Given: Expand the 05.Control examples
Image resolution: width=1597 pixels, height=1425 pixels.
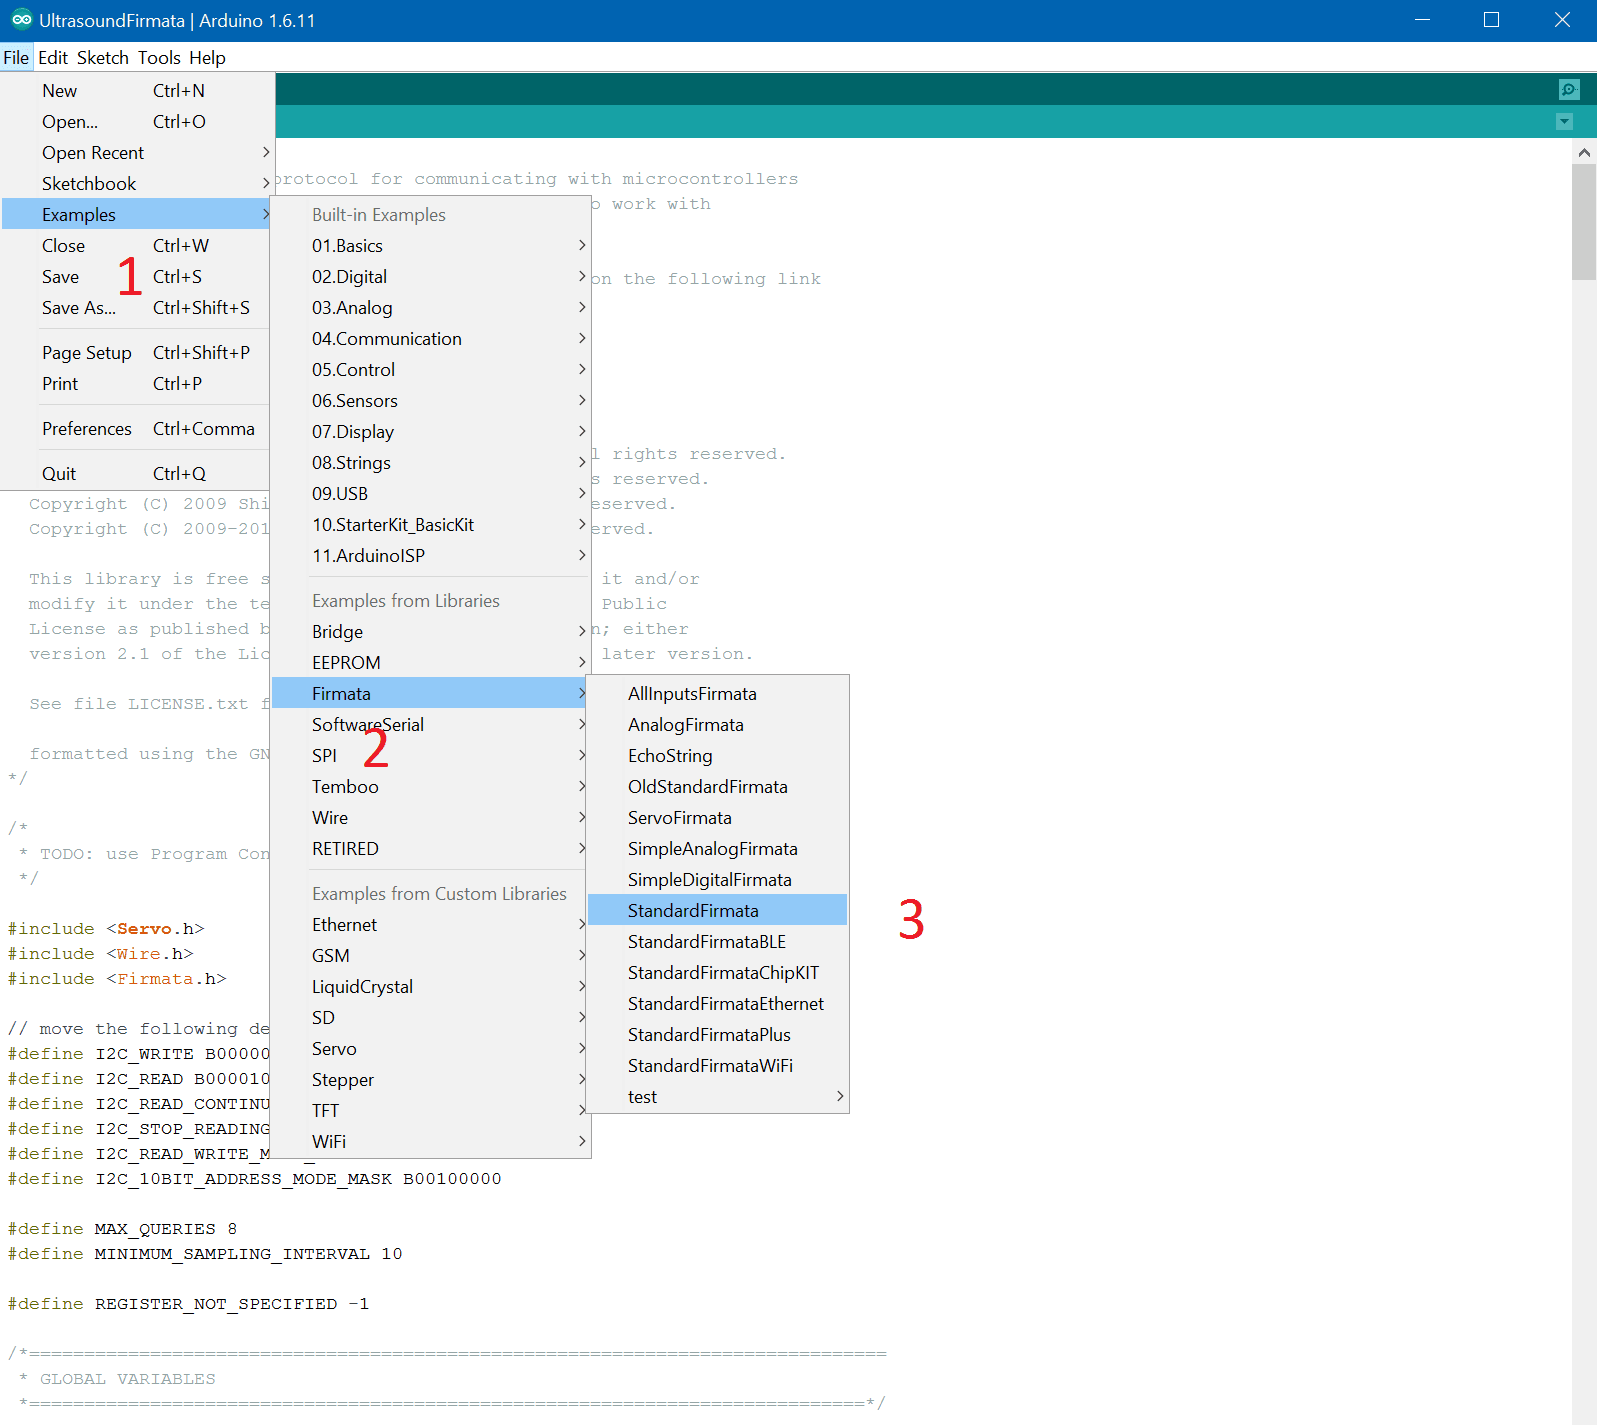Looking at the screenshot, I should tap(431, 370).
